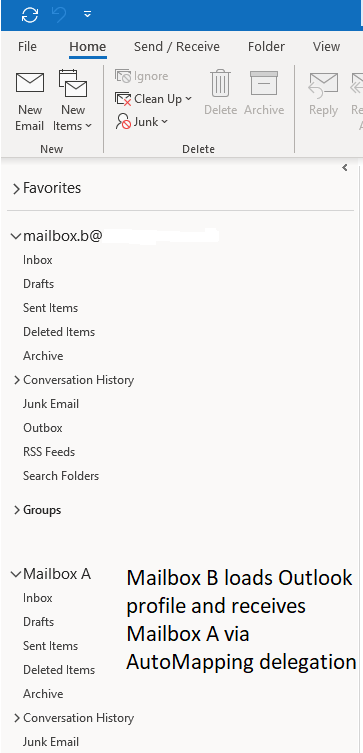Open the New Items dropdown
Screen dimensions: 363x753
[x=73, y=101]
